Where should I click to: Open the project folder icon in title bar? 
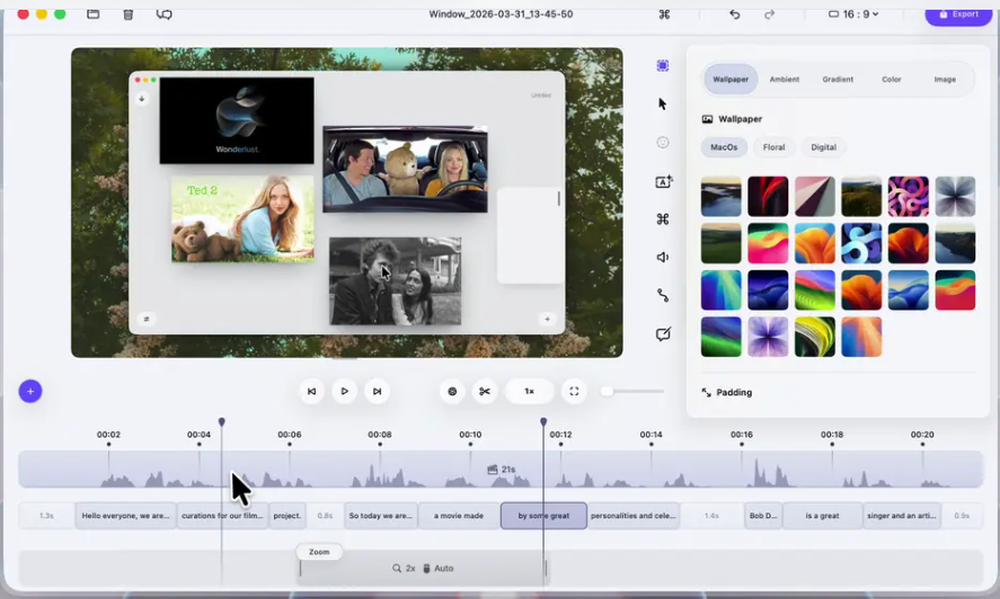click(93, 14)
